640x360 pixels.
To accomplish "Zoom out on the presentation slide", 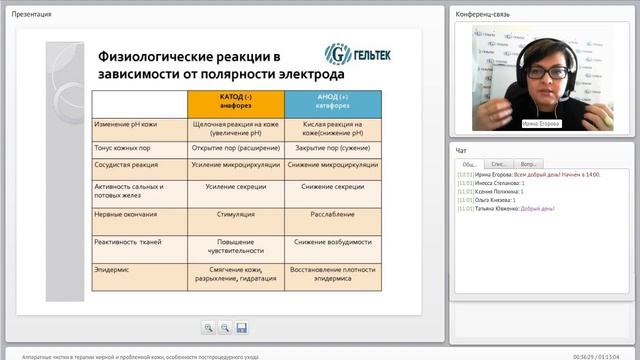I will coord(225,328).
